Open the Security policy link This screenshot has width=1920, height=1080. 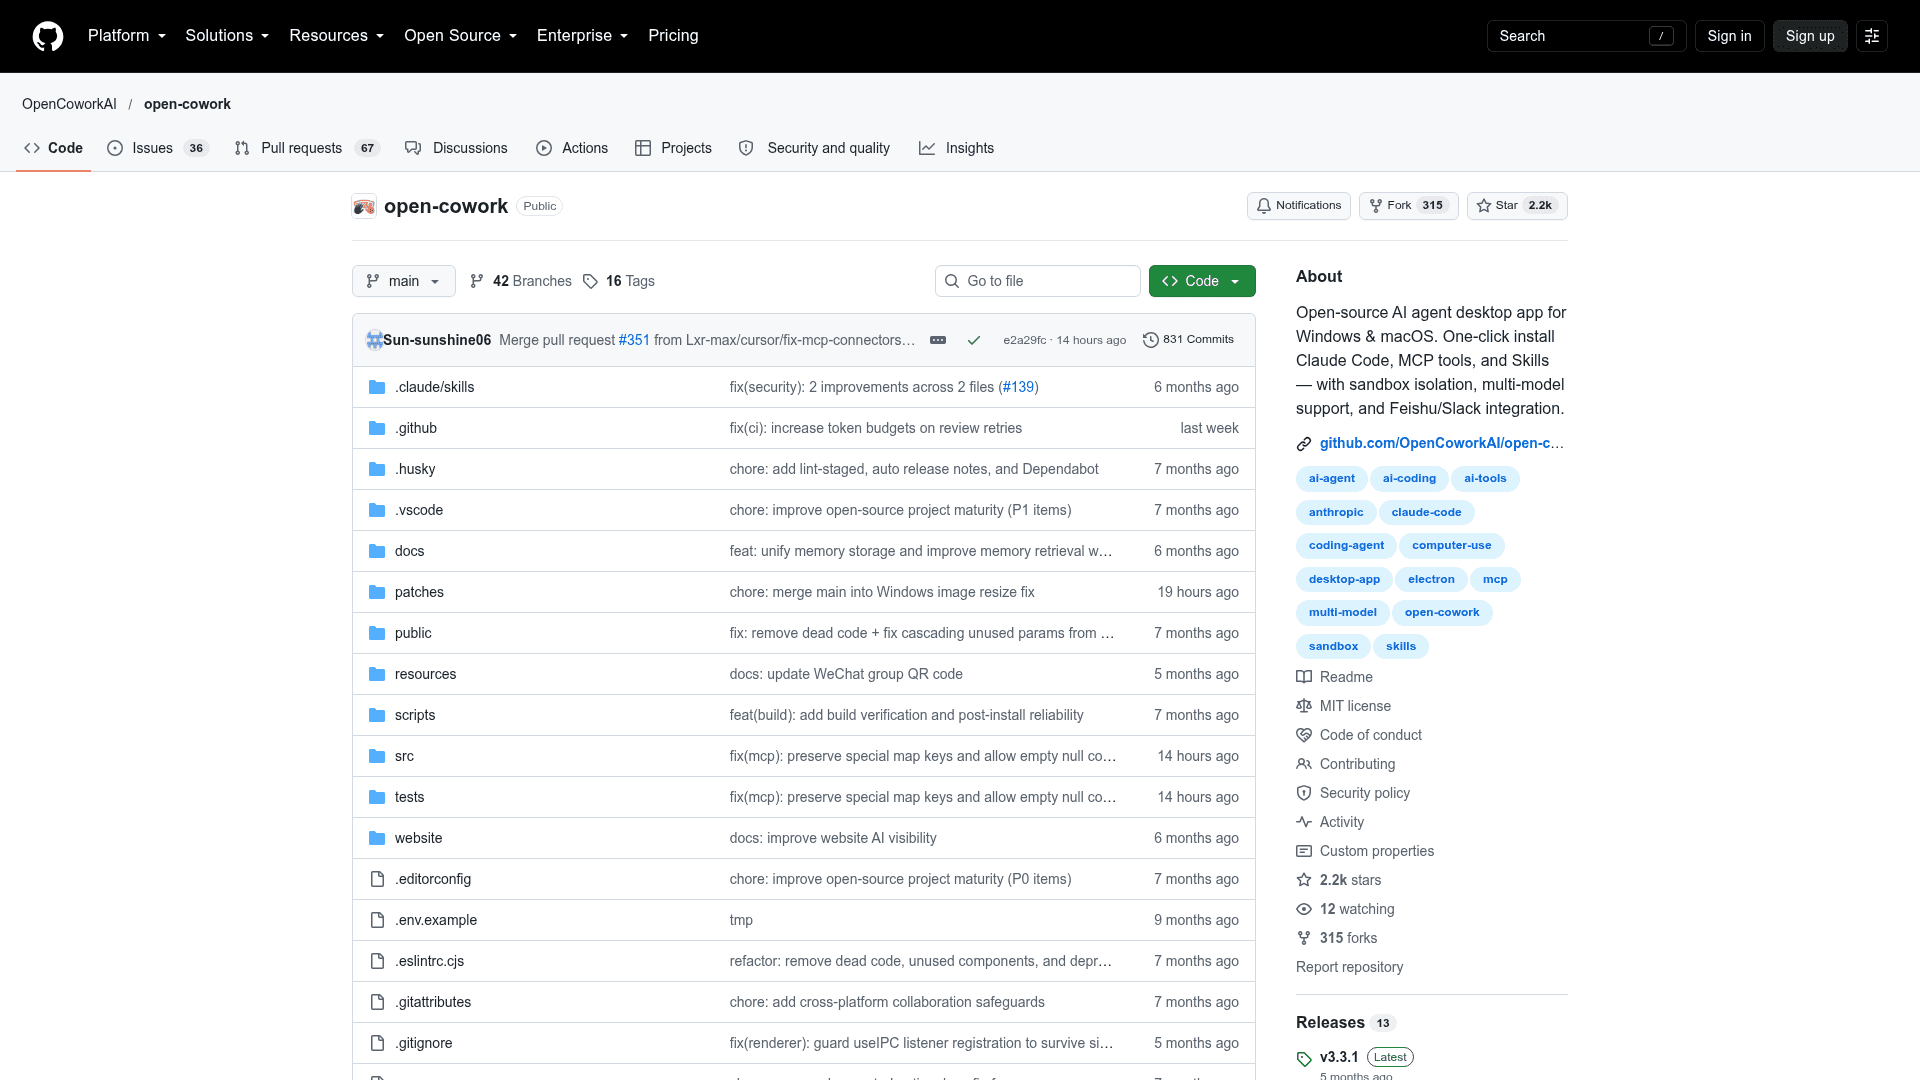point(1353,793)
